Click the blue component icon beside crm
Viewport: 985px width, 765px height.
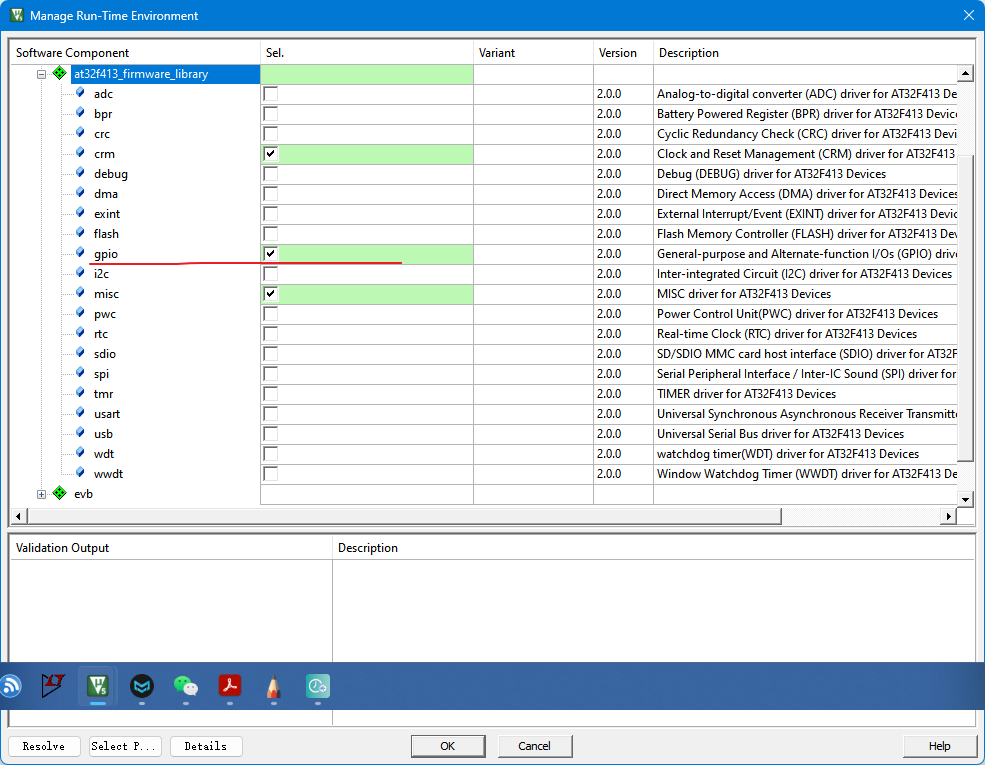point(80,153)
